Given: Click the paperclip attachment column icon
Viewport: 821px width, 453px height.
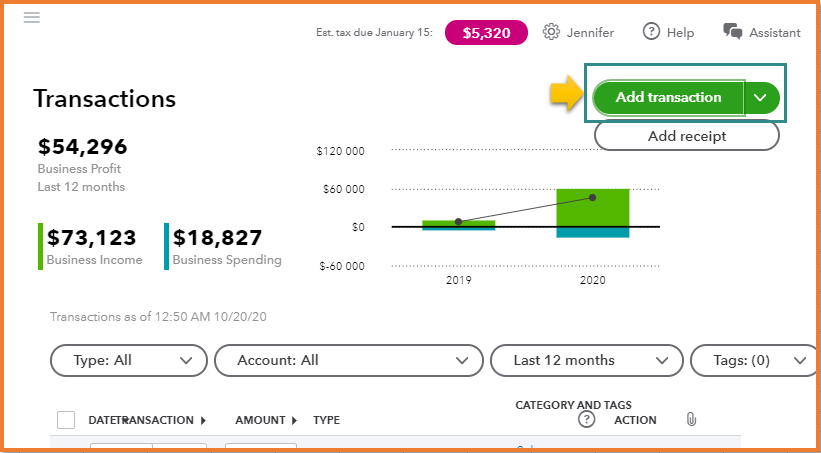Looking at the screenshot, I should [x=690, y=420].
